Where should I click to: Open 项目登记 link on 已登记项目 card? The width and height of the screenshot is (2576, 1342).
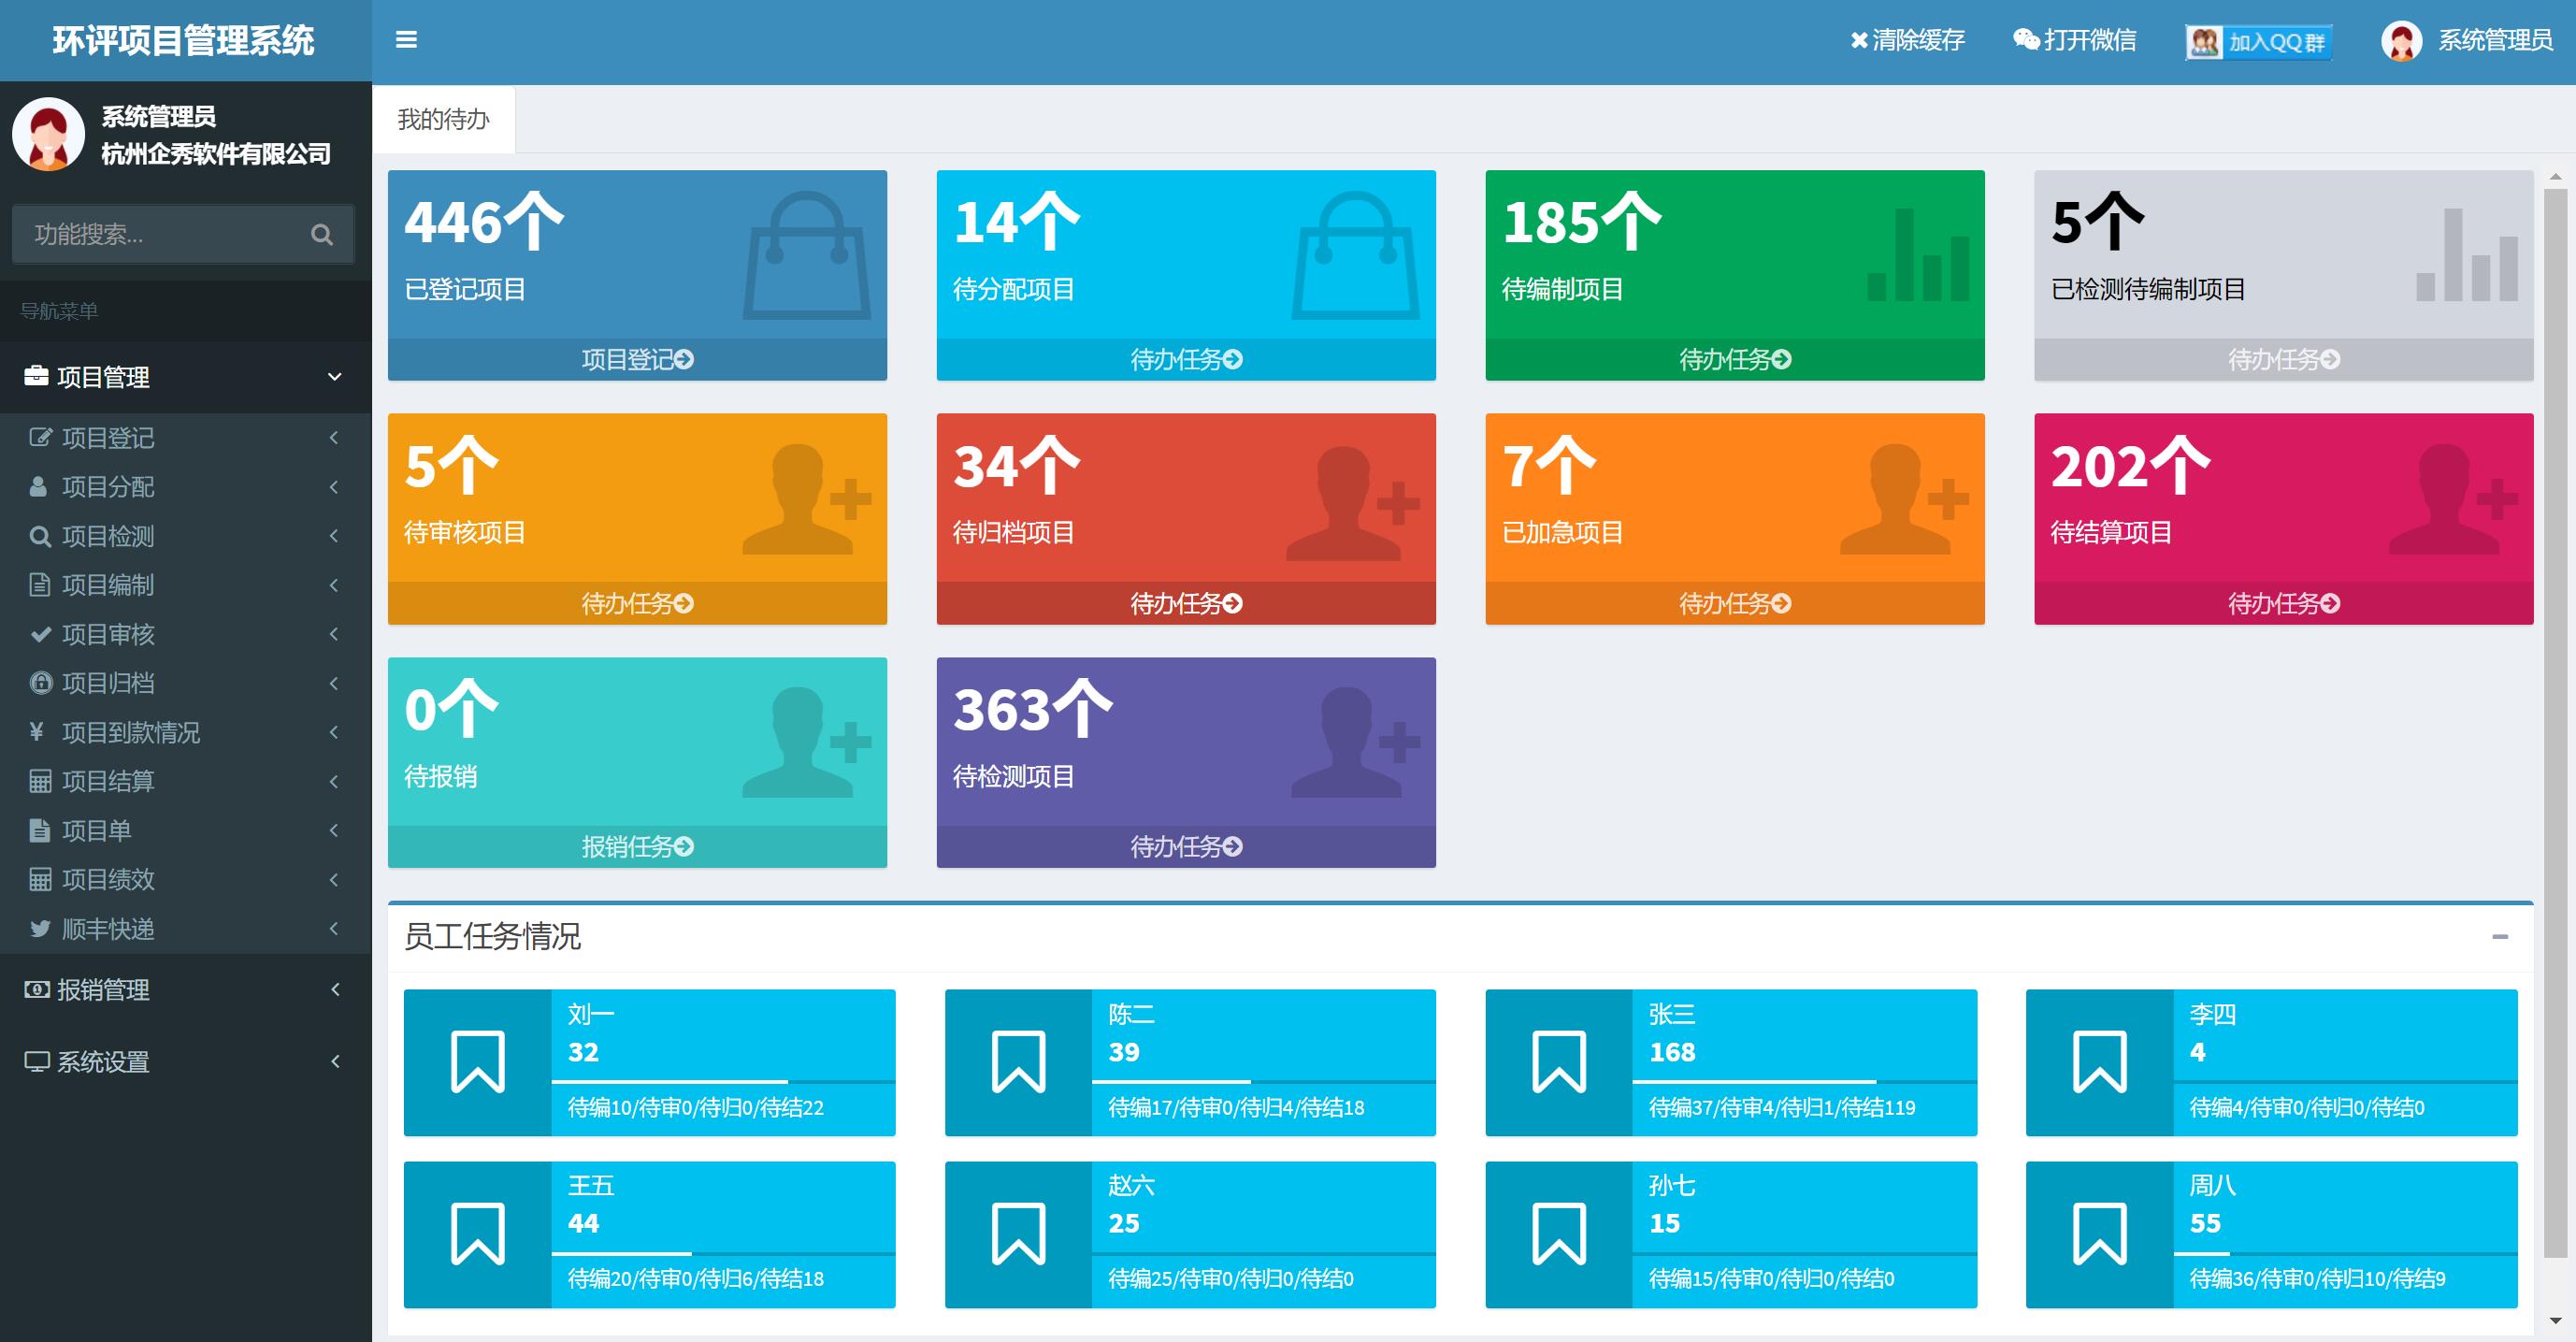click(x=637, y=359)
